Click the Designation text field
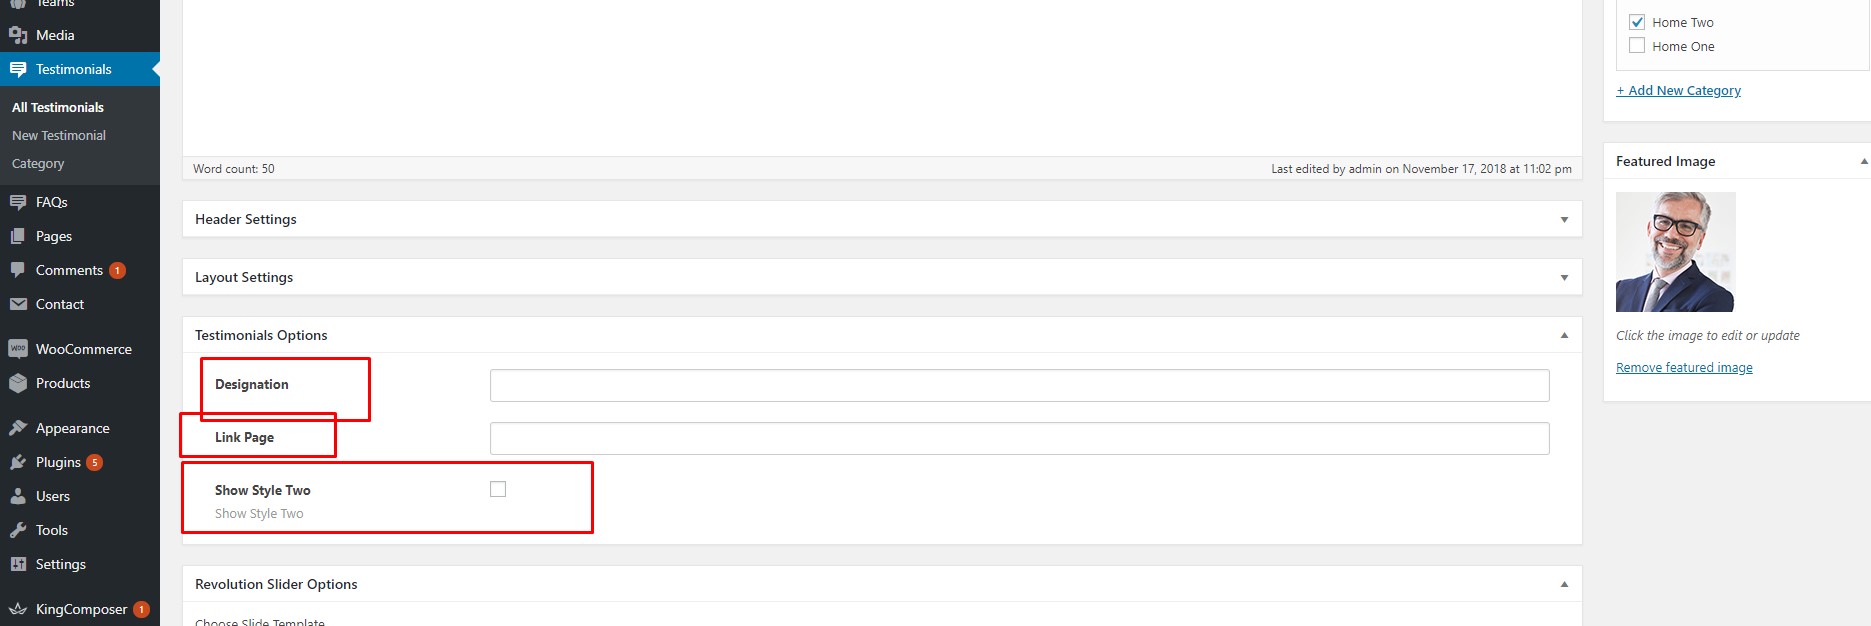This screenshot has height=626, width=1871. 1019,385
